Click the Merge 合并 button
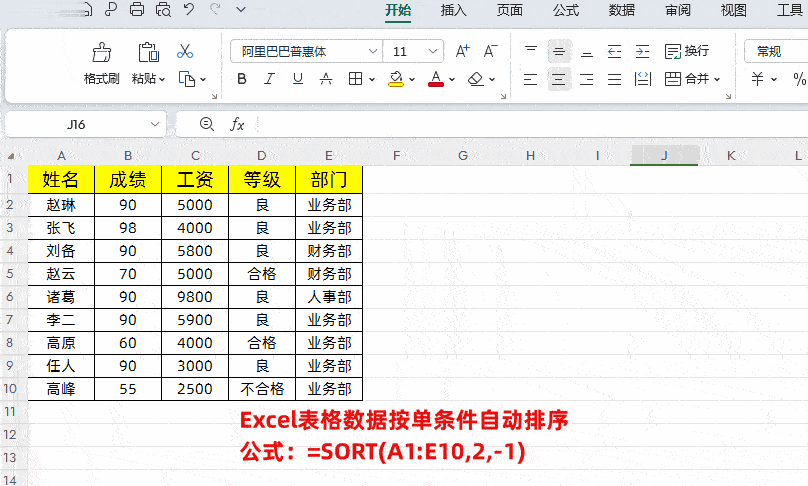808x486 pixels. click(687, 79)
